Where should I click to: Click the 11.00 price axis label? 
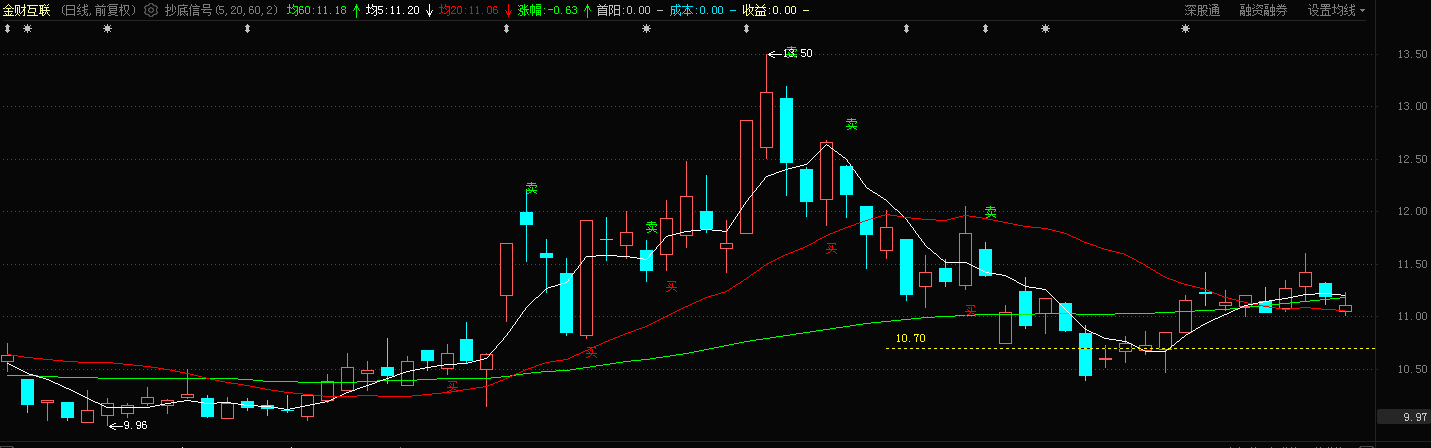point(1411,316)
